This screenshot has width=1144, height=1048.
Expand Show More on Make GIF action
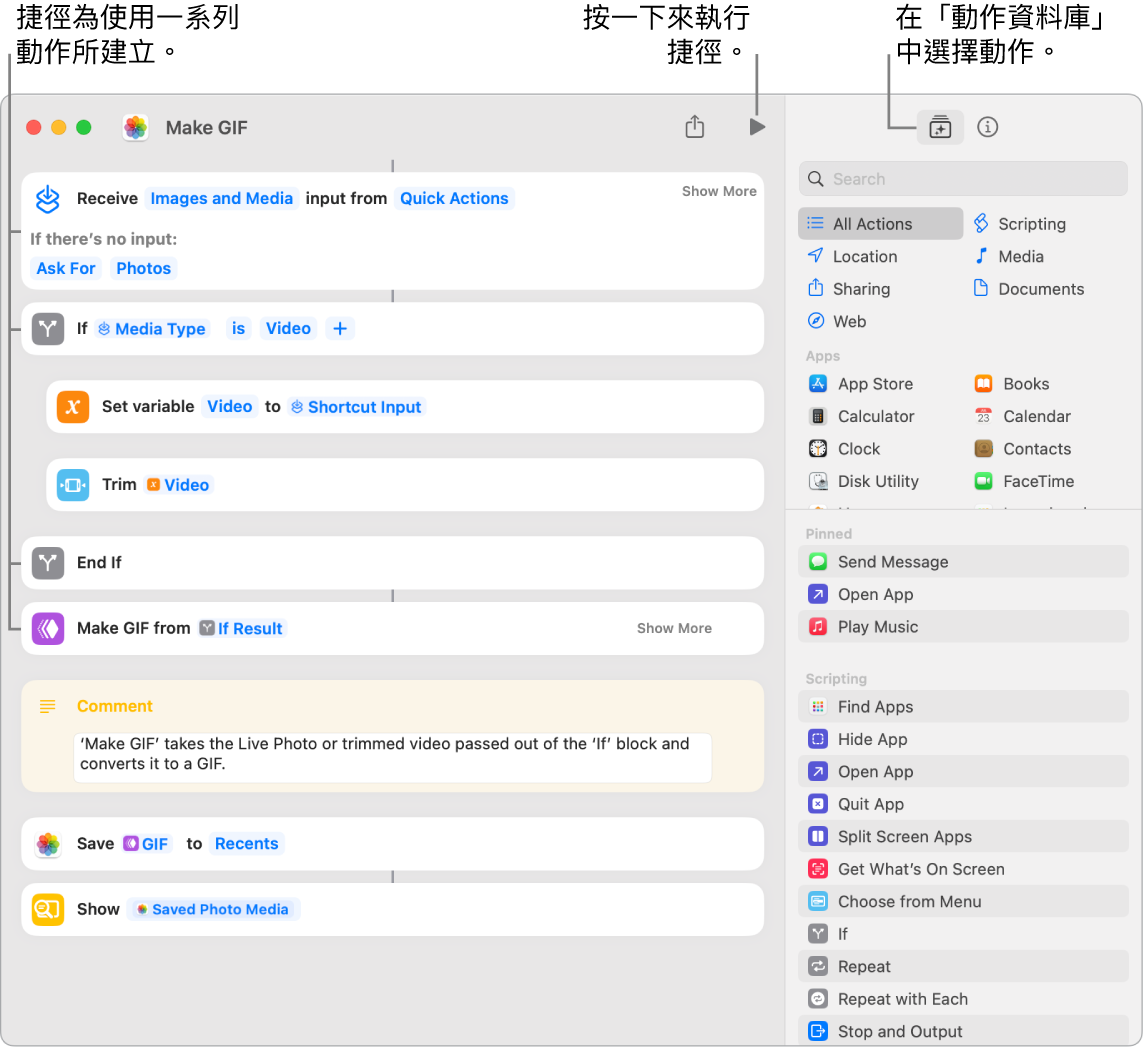click(673, 628)
